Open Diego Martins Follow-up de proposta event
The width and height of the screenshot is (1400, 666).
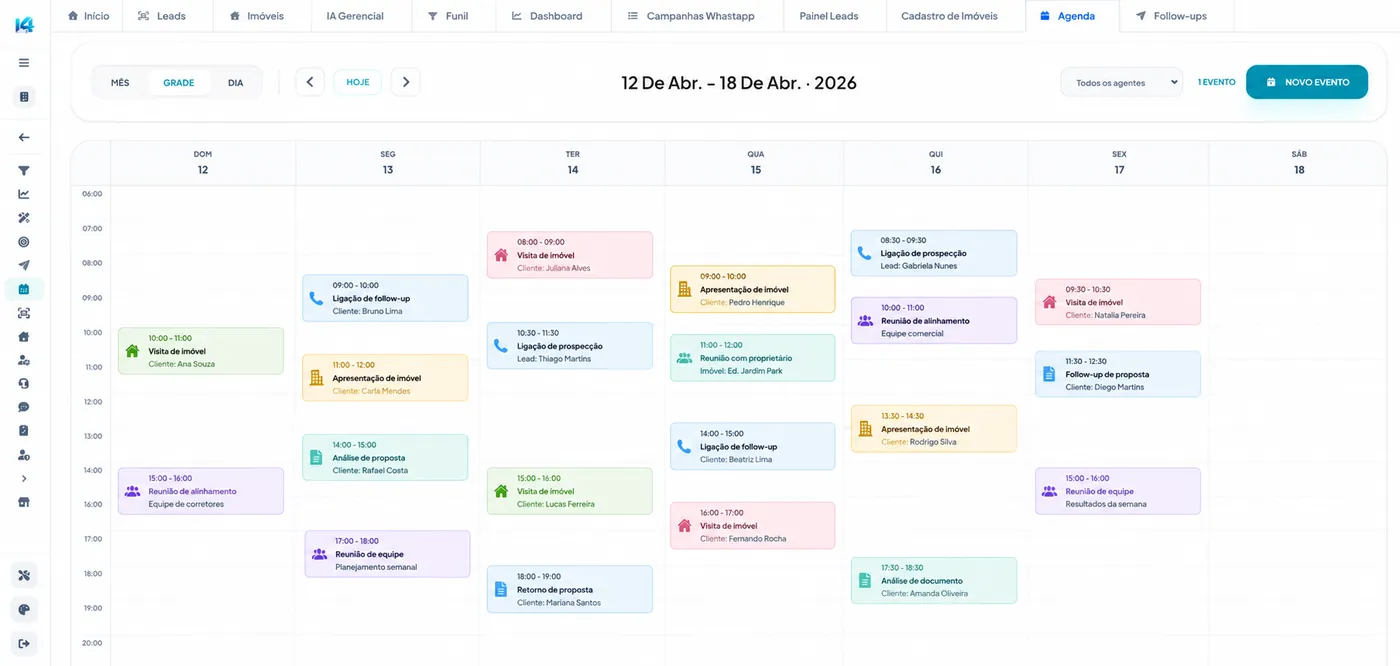[1118, 374]
